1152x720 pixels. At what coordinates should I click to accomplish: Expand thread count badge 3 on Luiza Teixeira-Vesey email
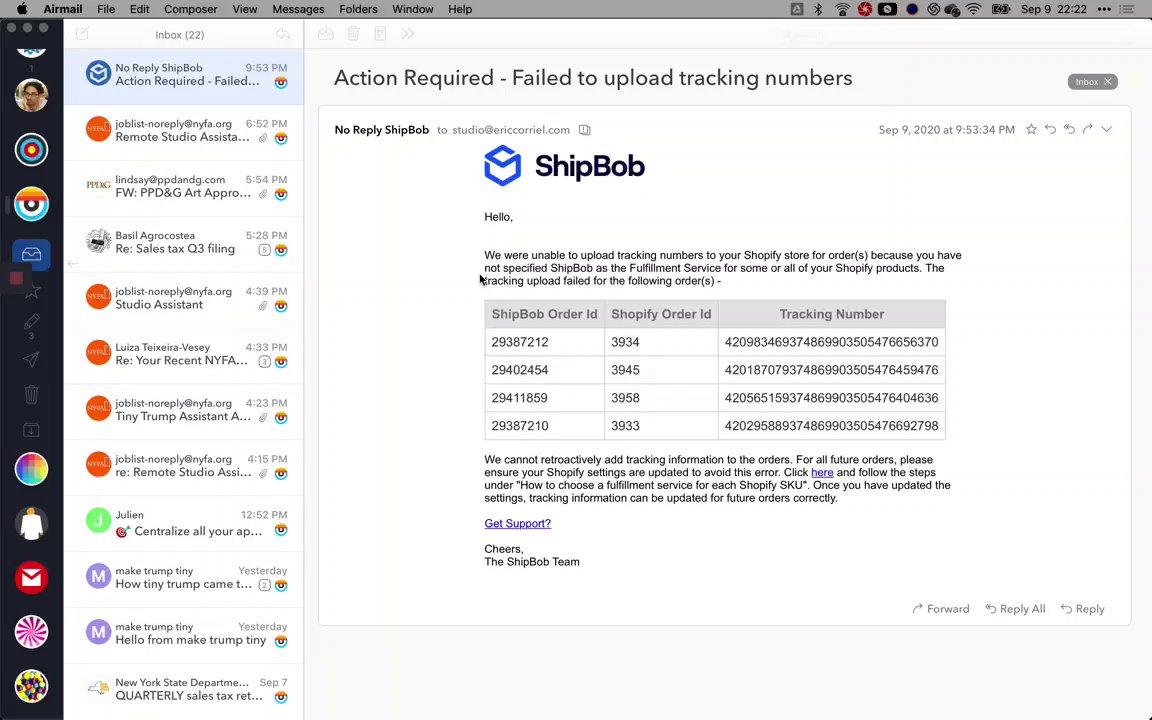point(264,361)
